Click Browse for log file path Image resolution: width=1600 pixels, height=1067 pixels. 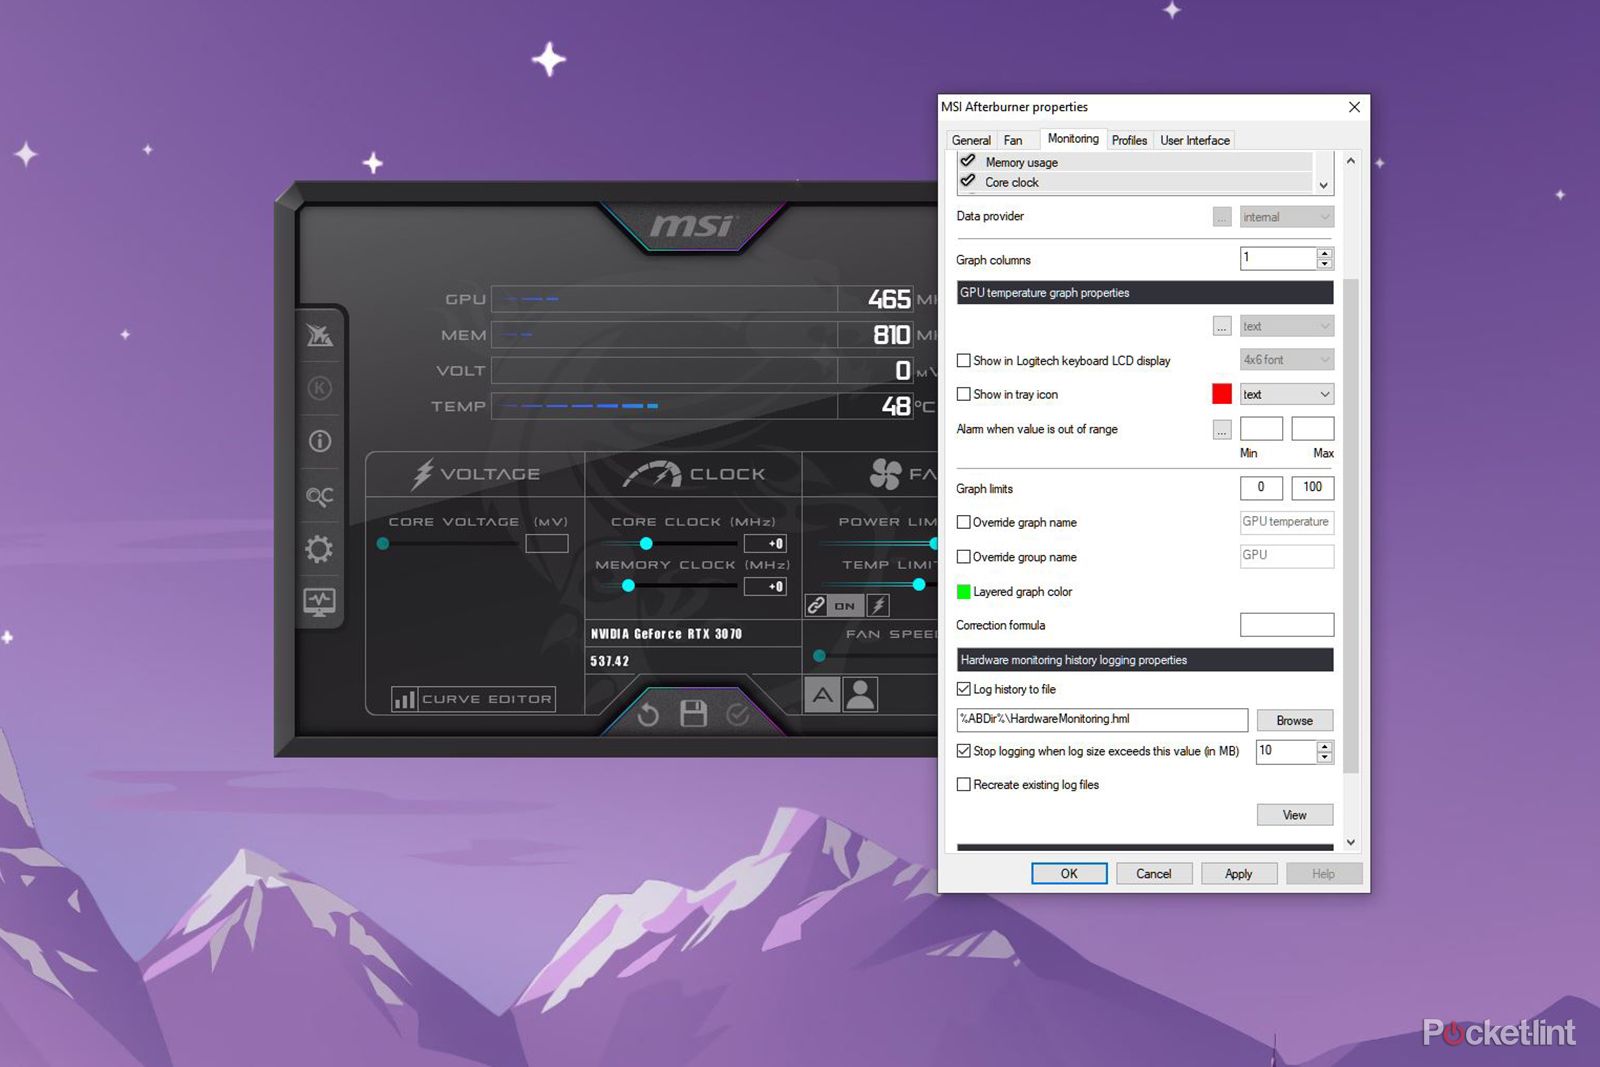[1295, 720]
